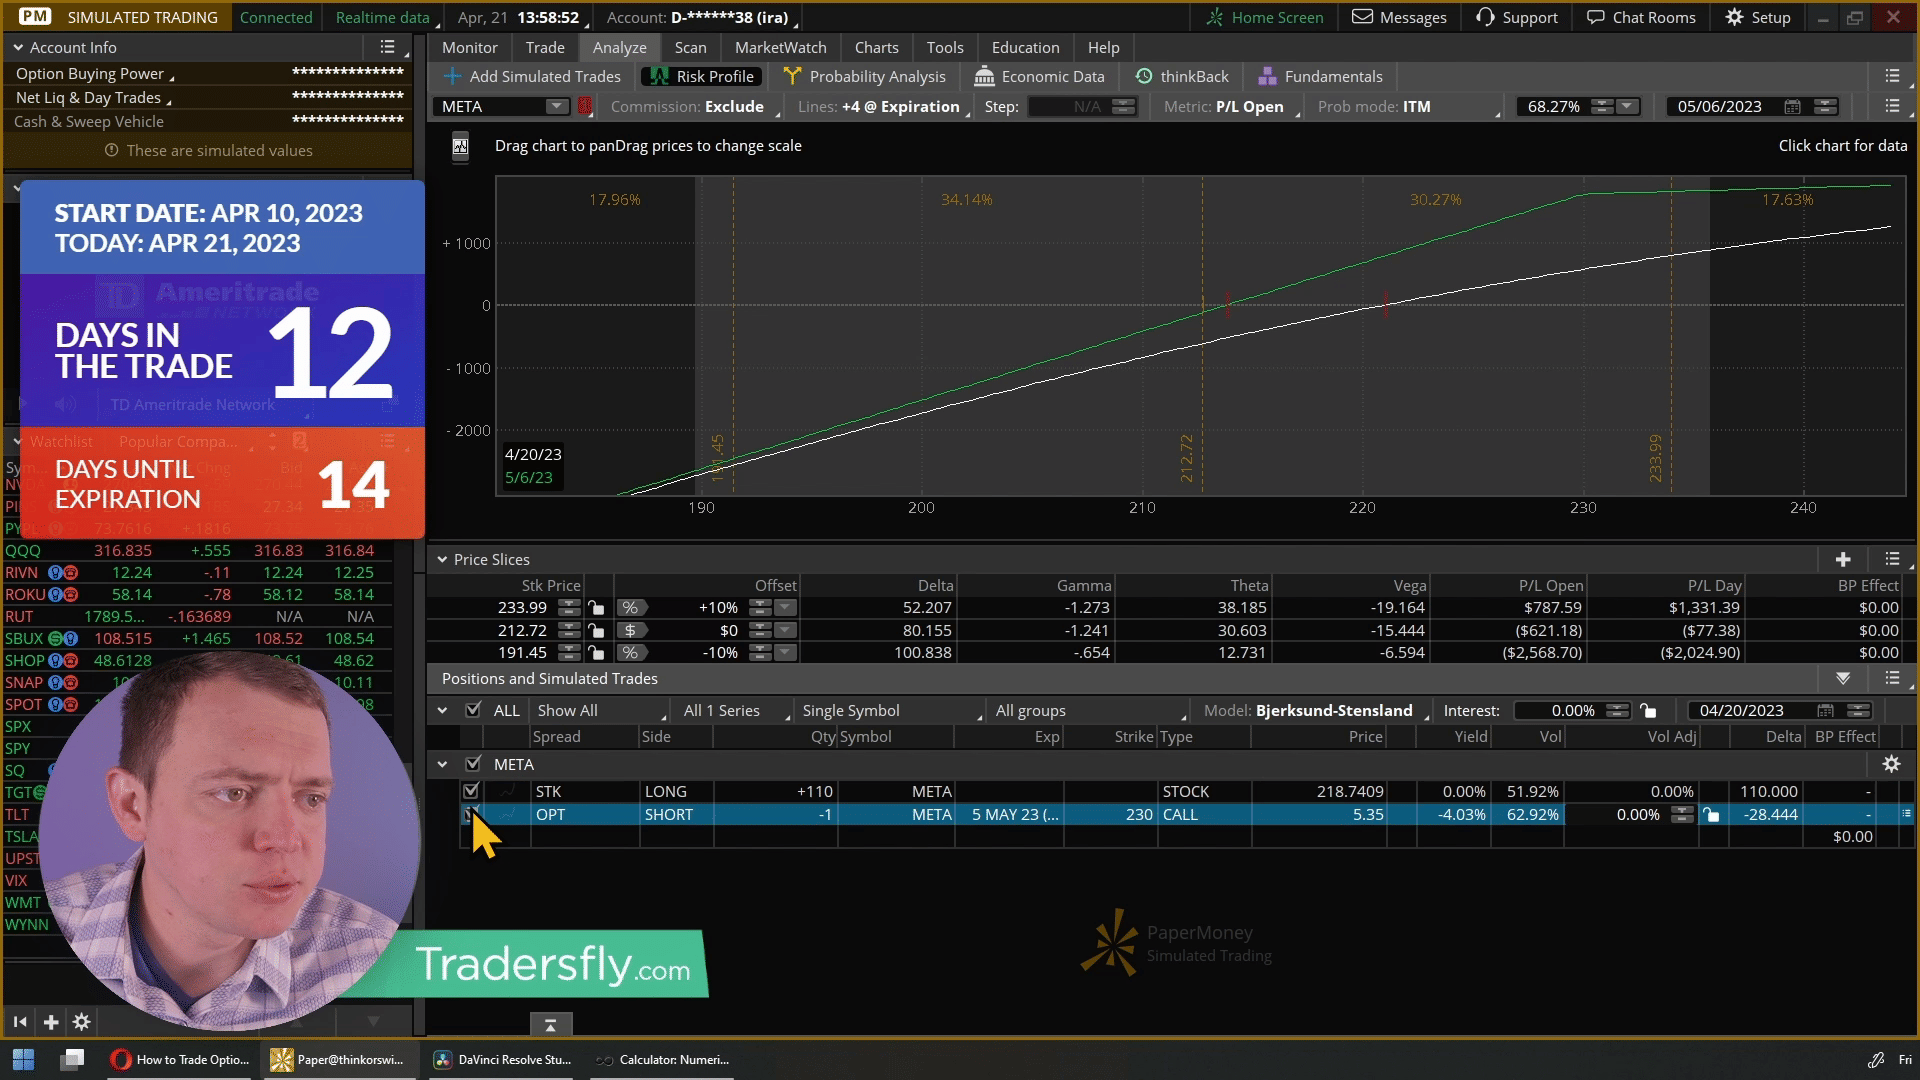The width and height of the screenshot is (1920, 1080).
Task: Toggle interest rate lock icon
Action: click(1648, 710)
